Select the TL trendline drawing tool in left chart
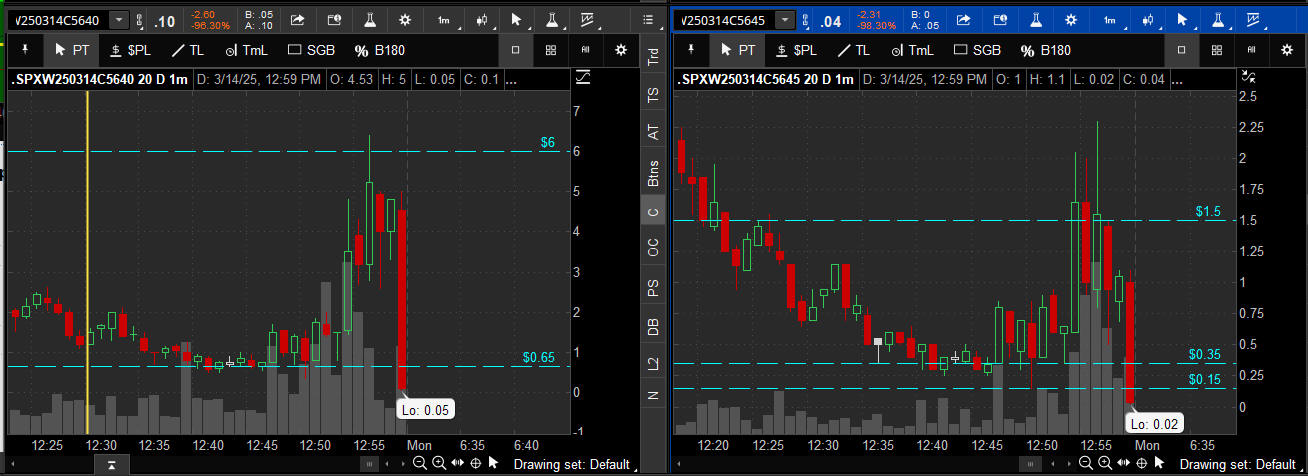 tap(189, 50)
